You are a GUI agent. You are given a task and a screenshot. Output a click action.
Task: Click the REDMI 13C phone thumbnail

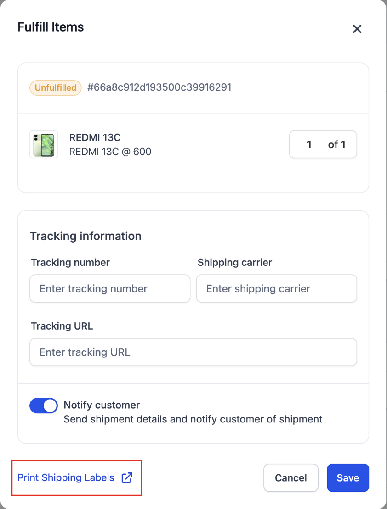point(43,144)
